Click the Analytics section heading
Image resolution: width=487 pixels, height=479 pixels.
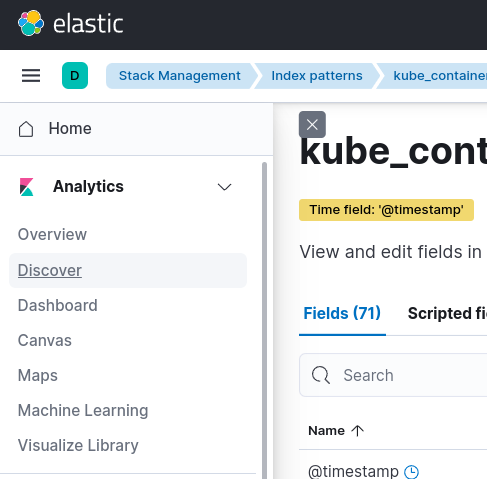88,186
